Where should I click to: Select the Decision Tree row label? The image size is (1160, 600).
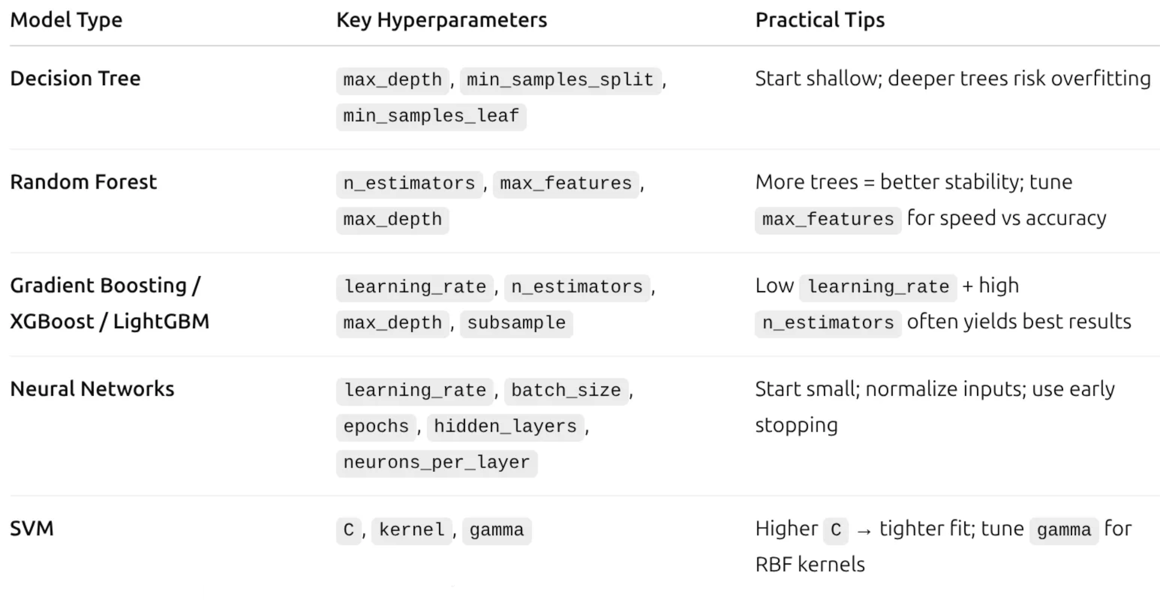(x=75, y=79)
